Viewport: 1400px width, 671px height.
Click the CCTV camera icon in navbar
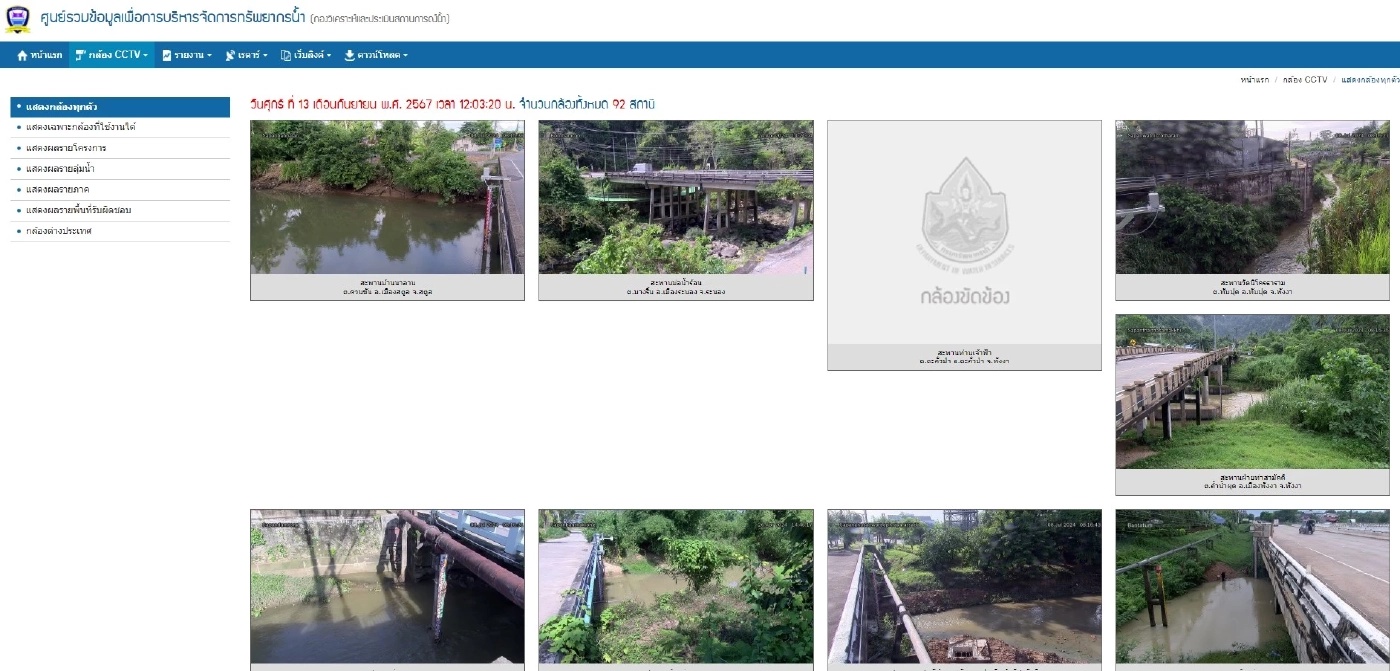tap(80, 55)
